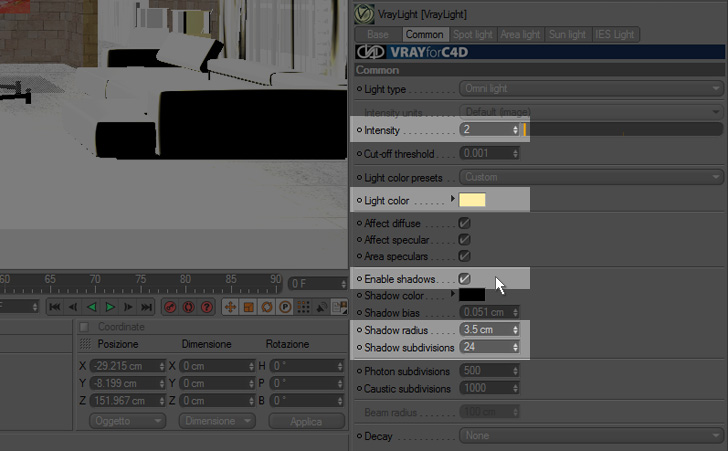Toggle the orange parameter P icon
This screenshot has height=451, width=728.
point(285,307)
